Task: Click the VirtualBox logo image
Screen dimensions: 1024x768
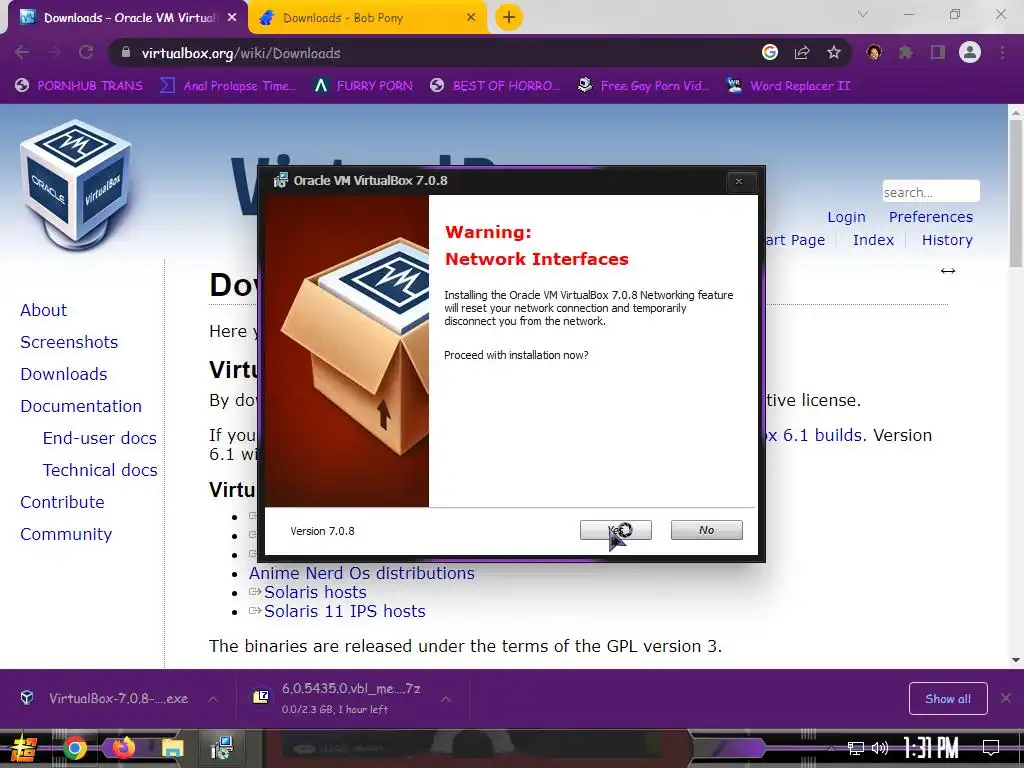Action: pyautogui.click(x=76, y=184)
